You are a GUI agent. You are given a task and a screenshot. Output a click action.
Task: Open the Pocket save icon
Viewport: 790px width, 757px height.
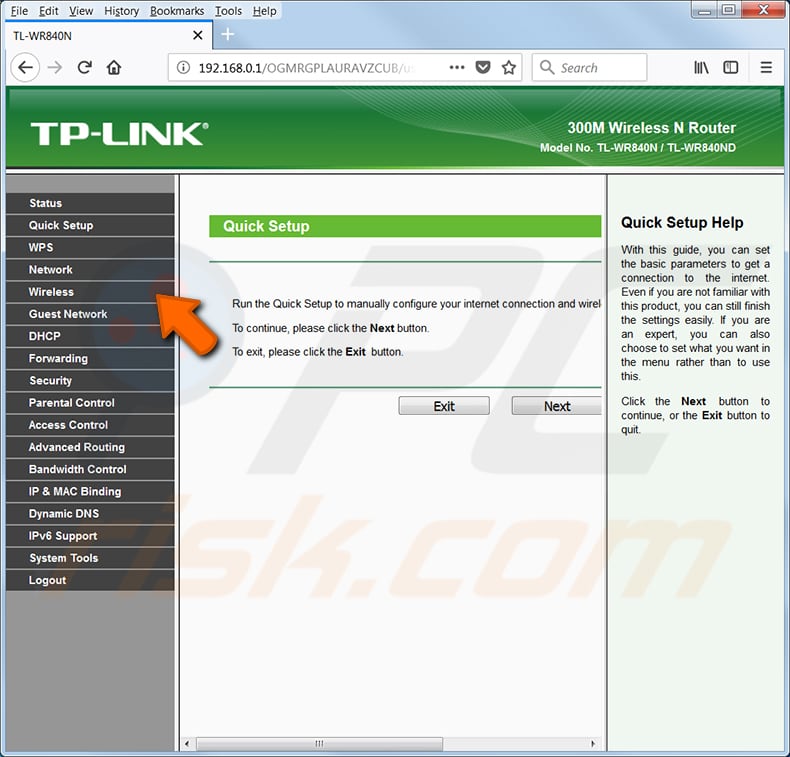click(x=483, y=68)
